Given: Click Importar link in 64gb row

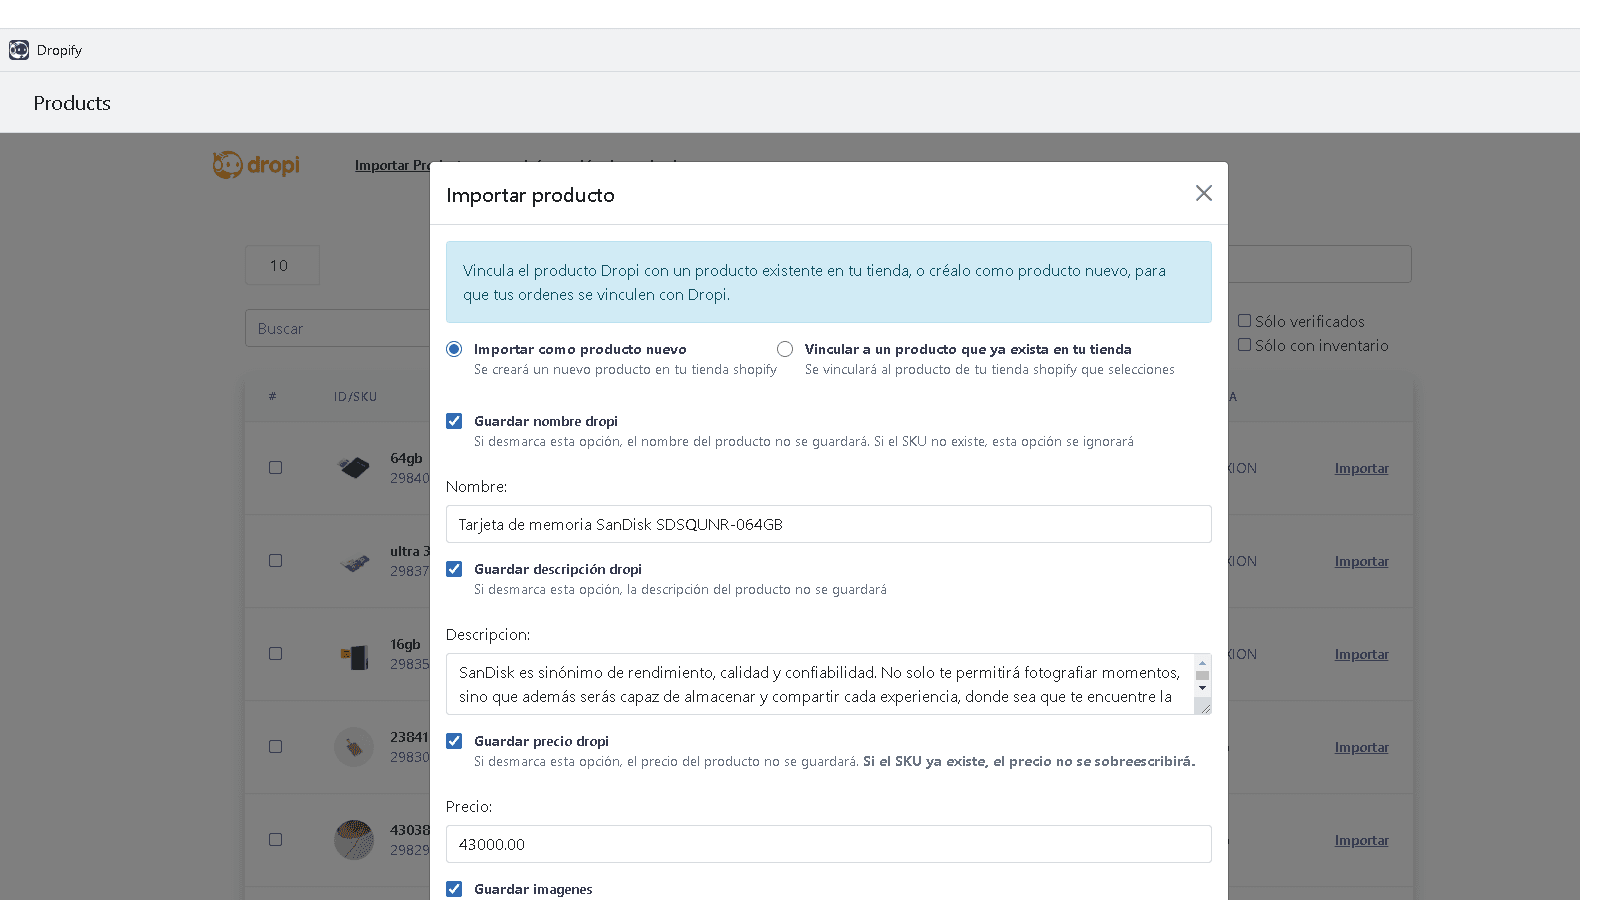Looking at the screenshot, I should pos(1361,468).
